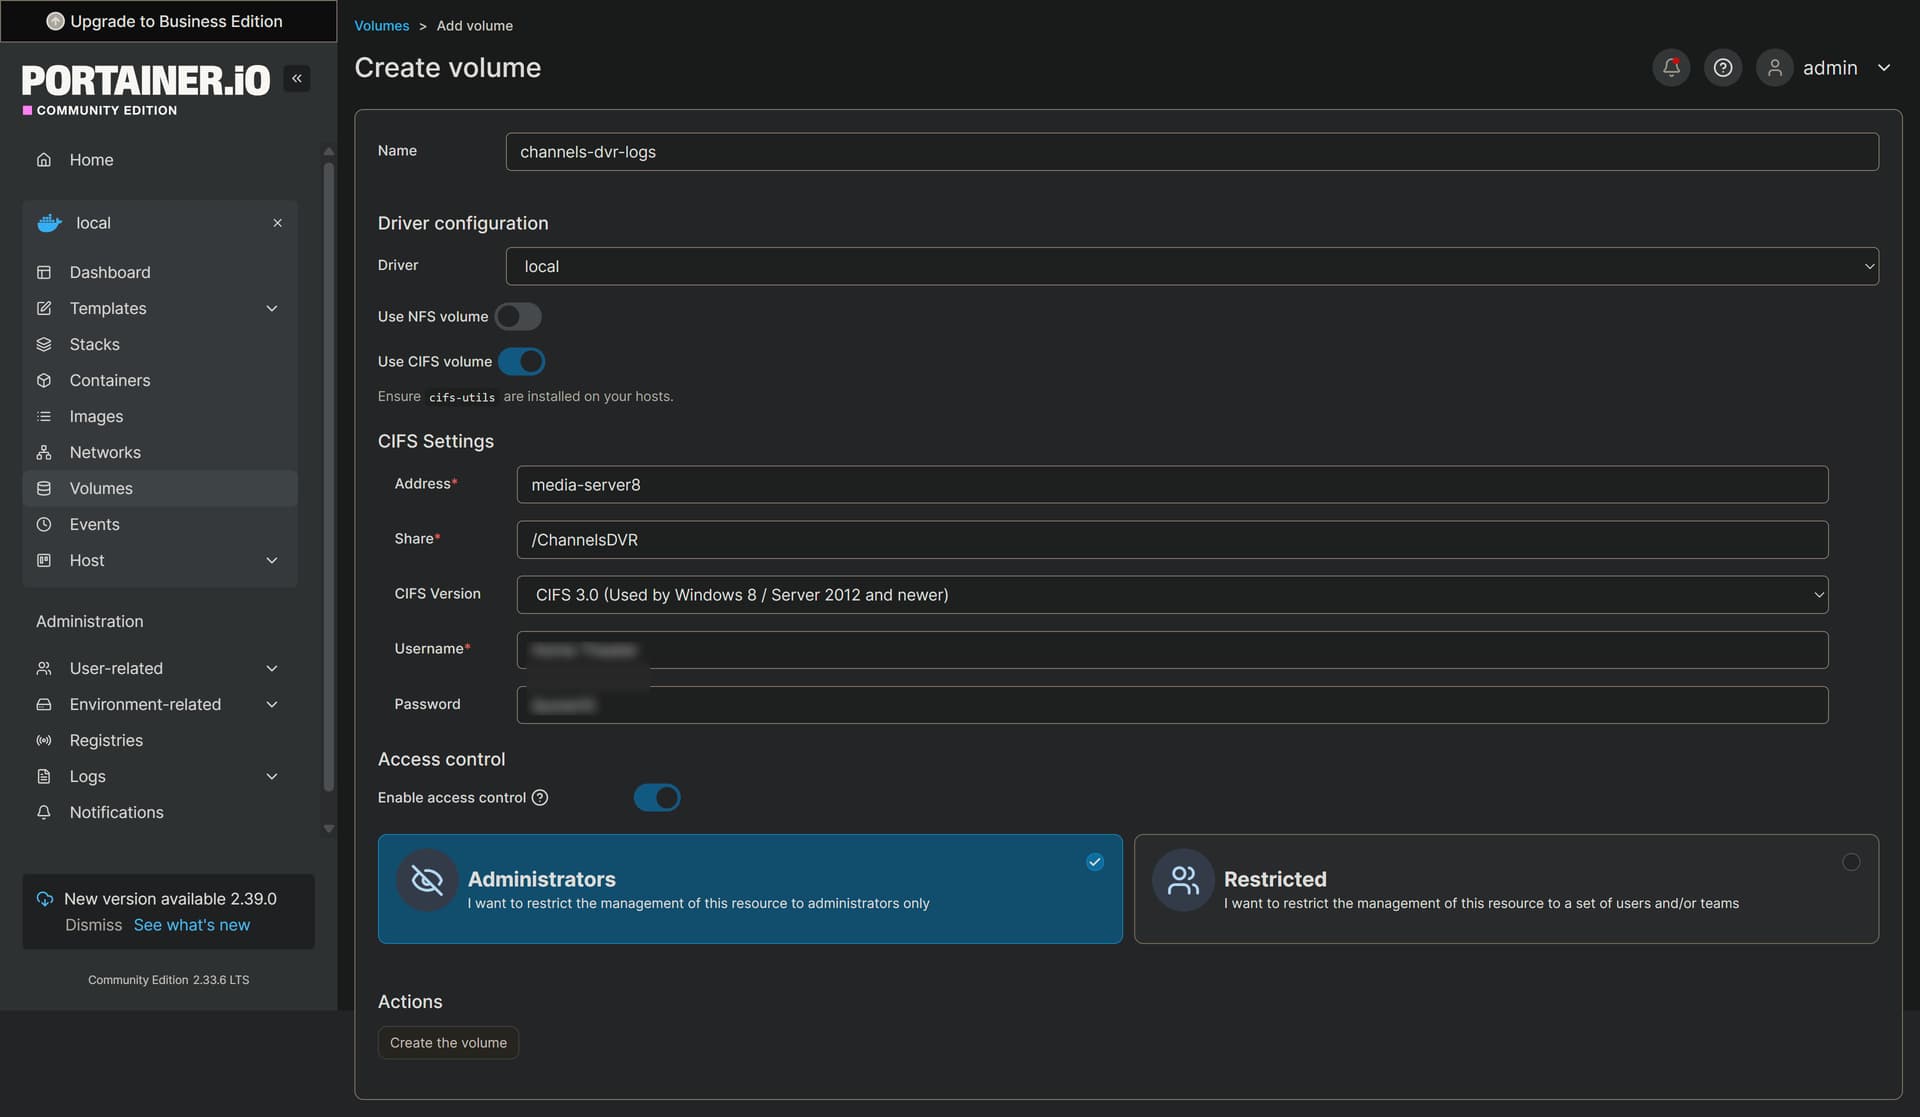Click the Networks icon in sidebar

pos(44,453)
